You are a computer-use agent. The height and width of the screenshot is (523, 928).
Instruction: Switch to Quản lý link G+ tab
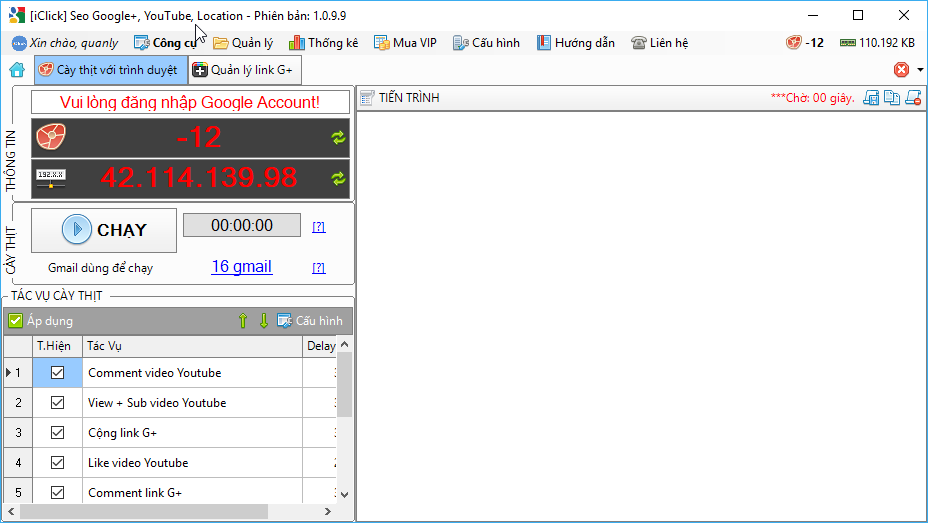pyautogui.click(x=245, y=70)
